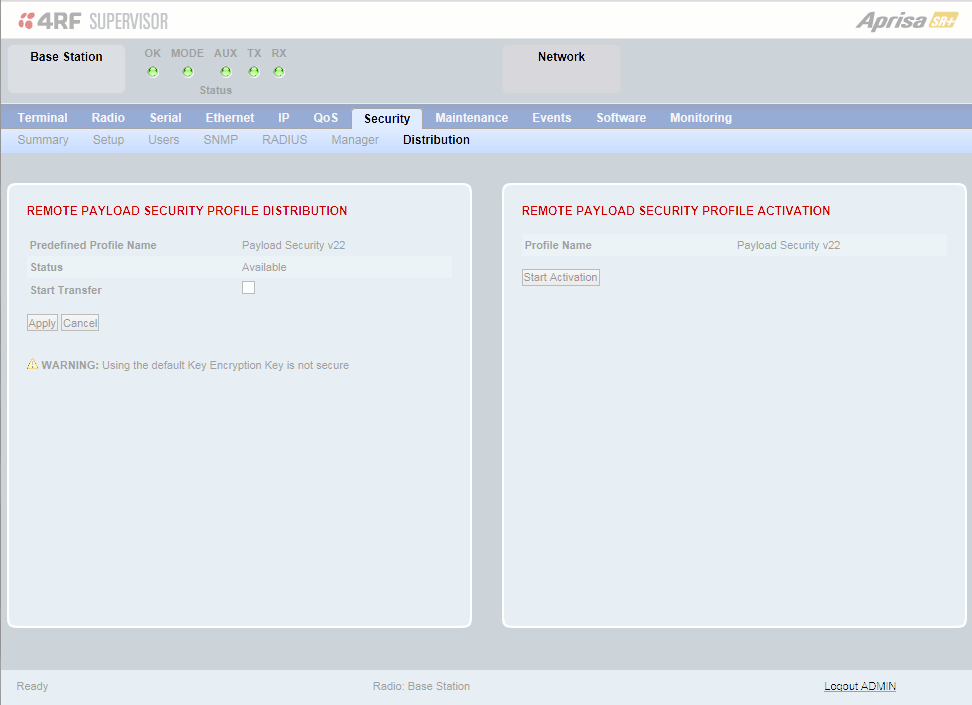The image size is (972, 705).
Task: Switch to the Serial tab
Action: tap(166, 118)
